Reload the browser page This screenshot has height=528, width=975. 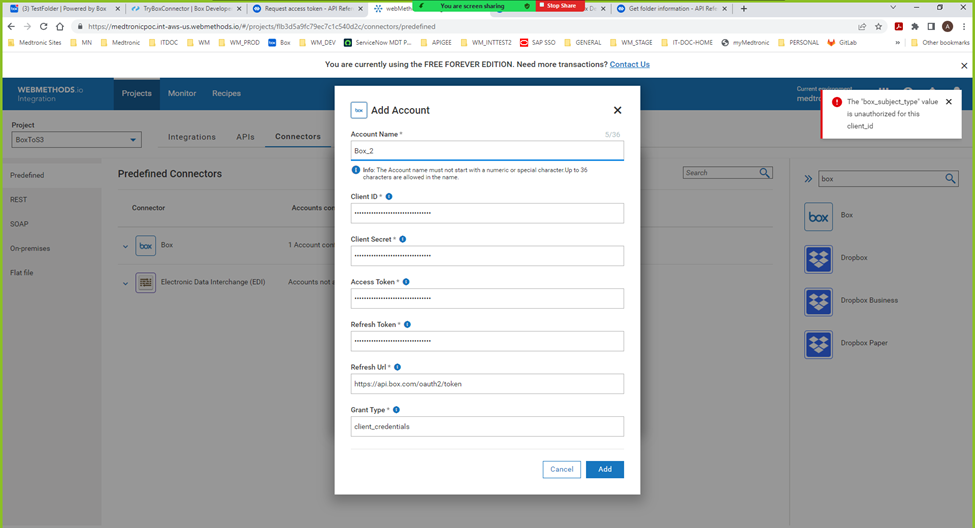(44, 26)
